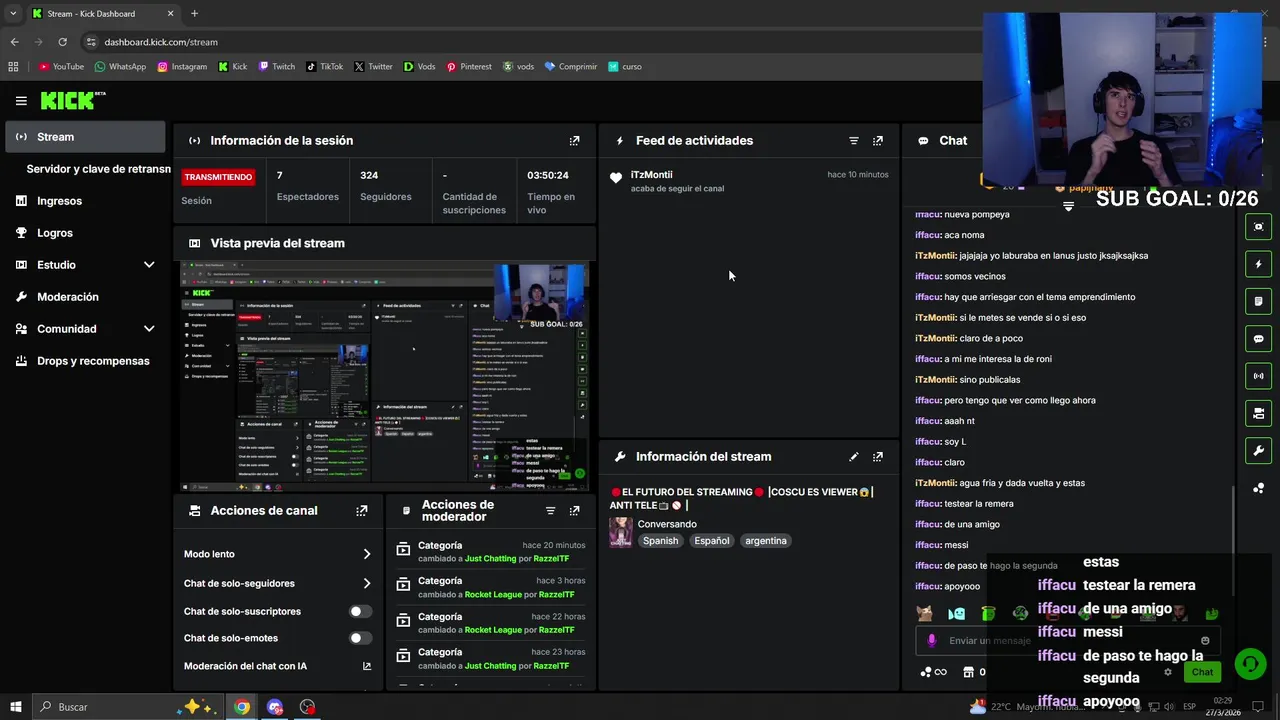Open chat settings gear icon
This screenshot has height=720, width=1280.
click(x=1167, y=672)
